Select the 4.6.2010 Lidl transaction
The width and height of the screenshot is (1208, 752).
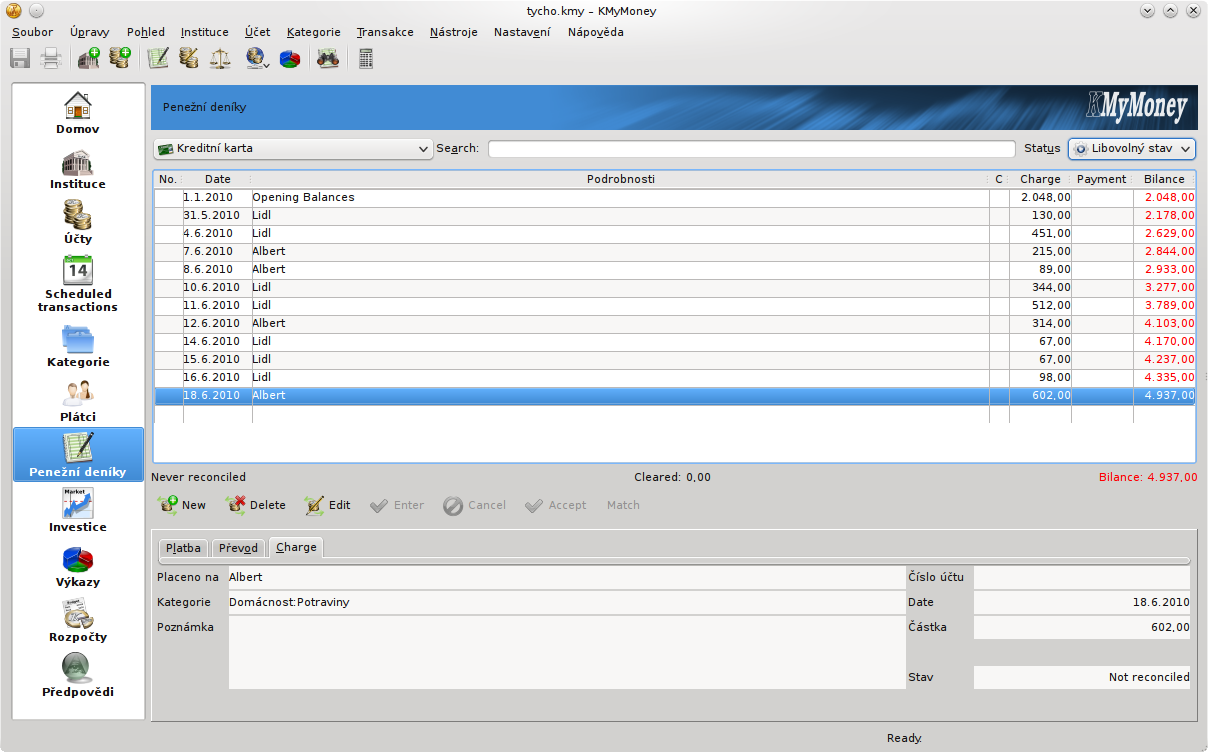click(674, 234)
